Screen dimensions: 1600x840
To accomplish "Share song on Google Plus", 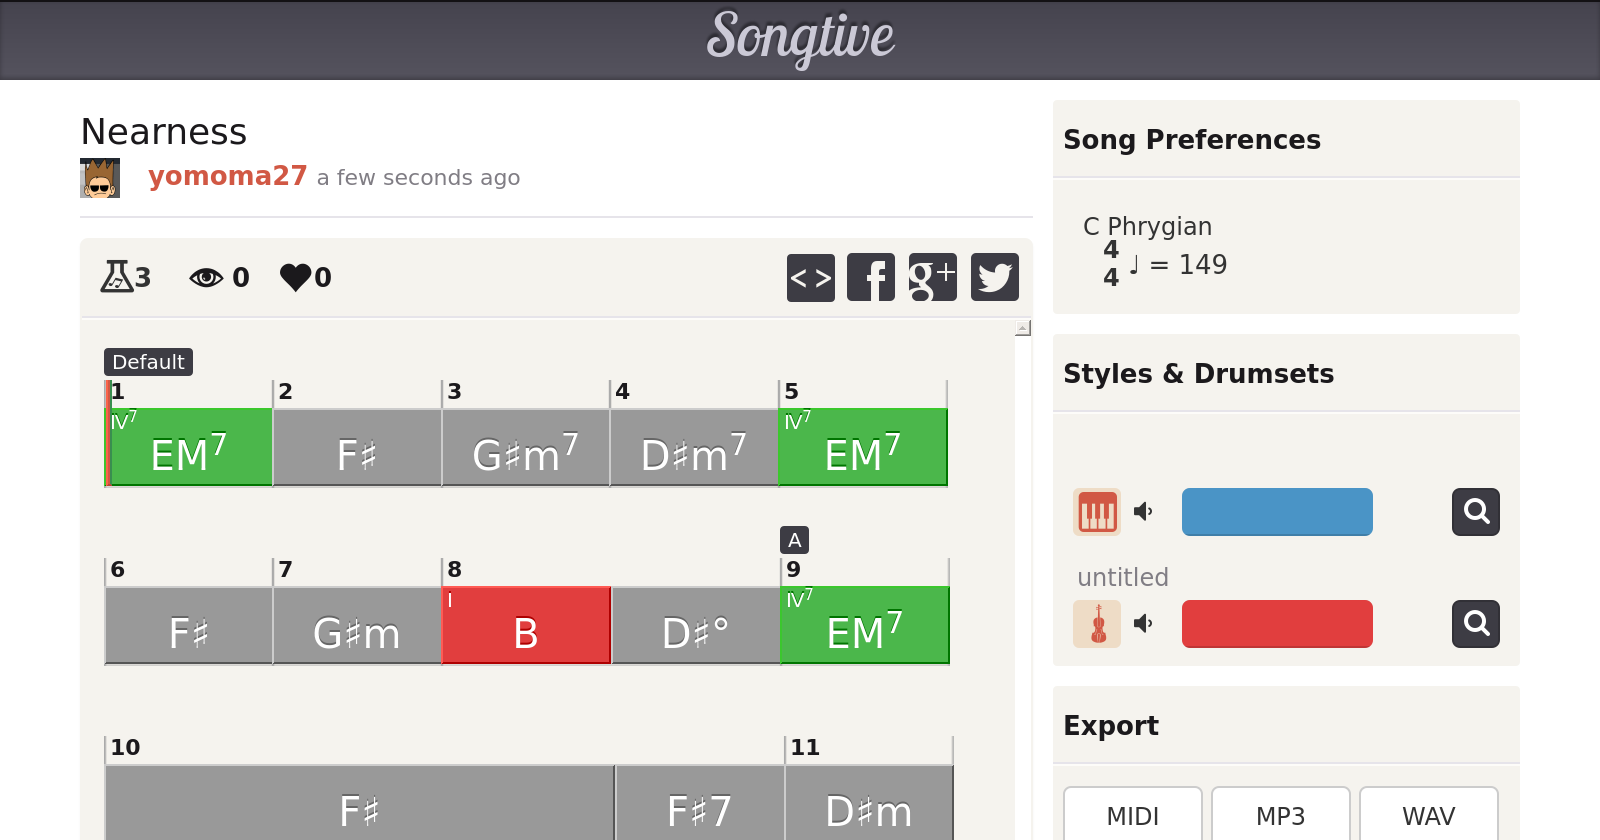I will pyautogui.click(x=932, y=277).
